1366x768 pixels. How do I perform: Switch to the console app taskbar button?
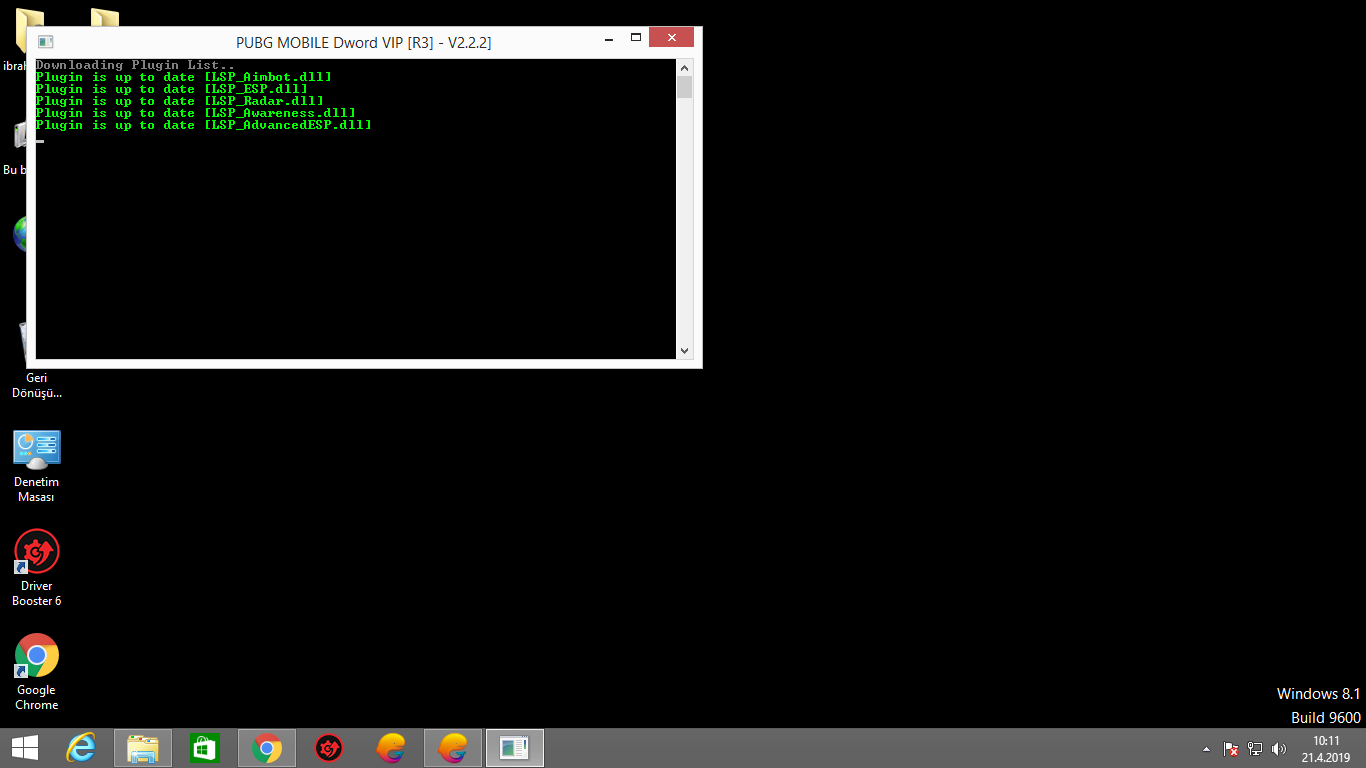515,748
